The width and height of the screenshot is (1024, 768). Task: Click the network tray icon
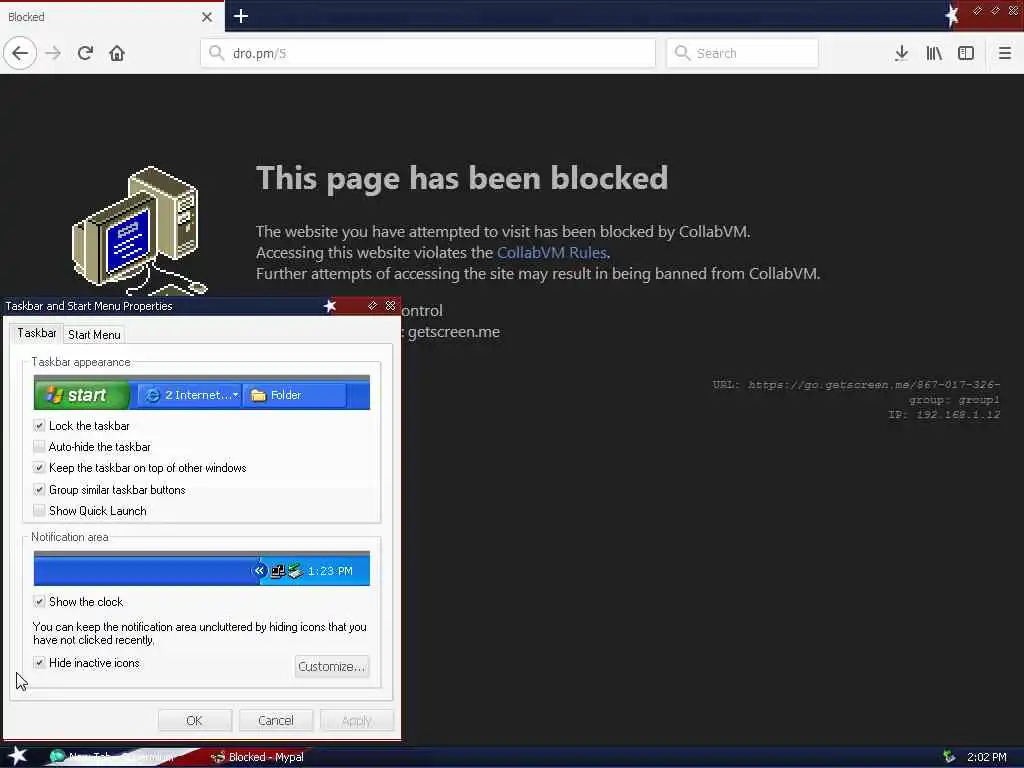coord(949,757)
